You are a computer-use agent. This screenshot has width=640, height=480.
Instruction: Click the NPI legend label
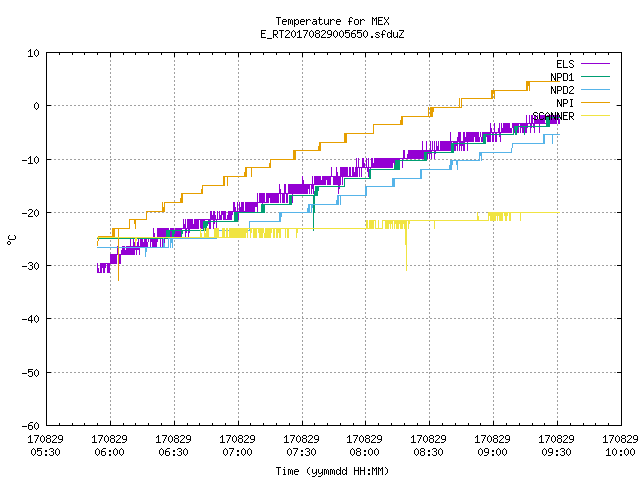point(565,103)
